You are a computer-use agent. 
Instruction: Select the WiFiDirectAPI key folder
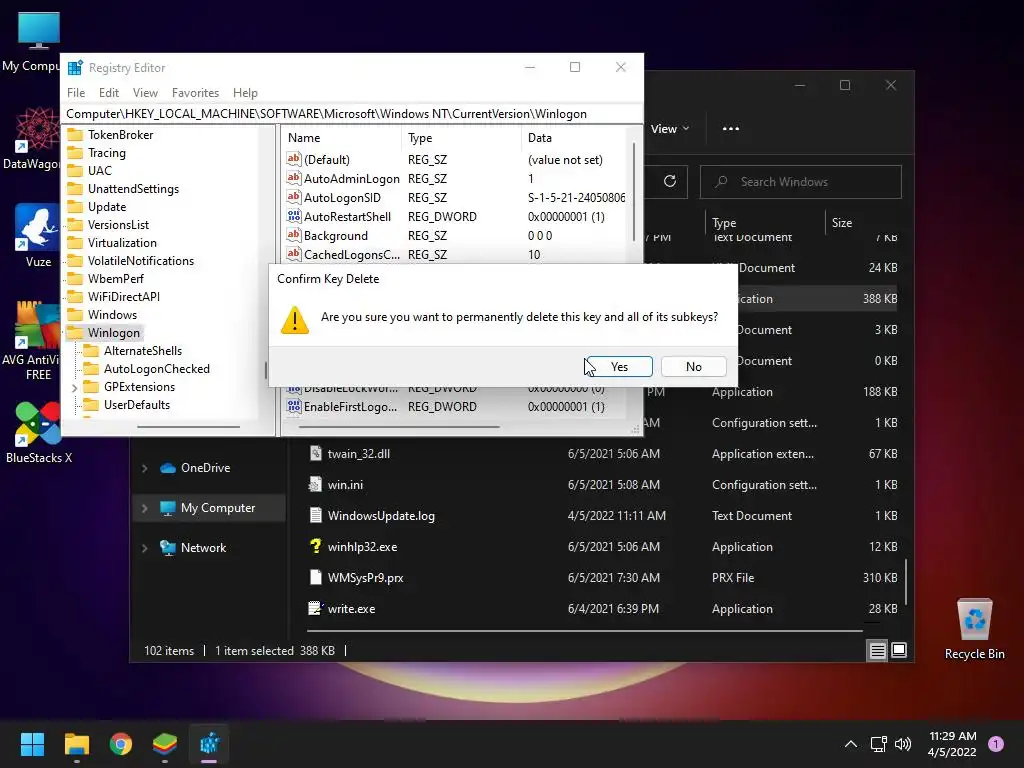(123, 296)
